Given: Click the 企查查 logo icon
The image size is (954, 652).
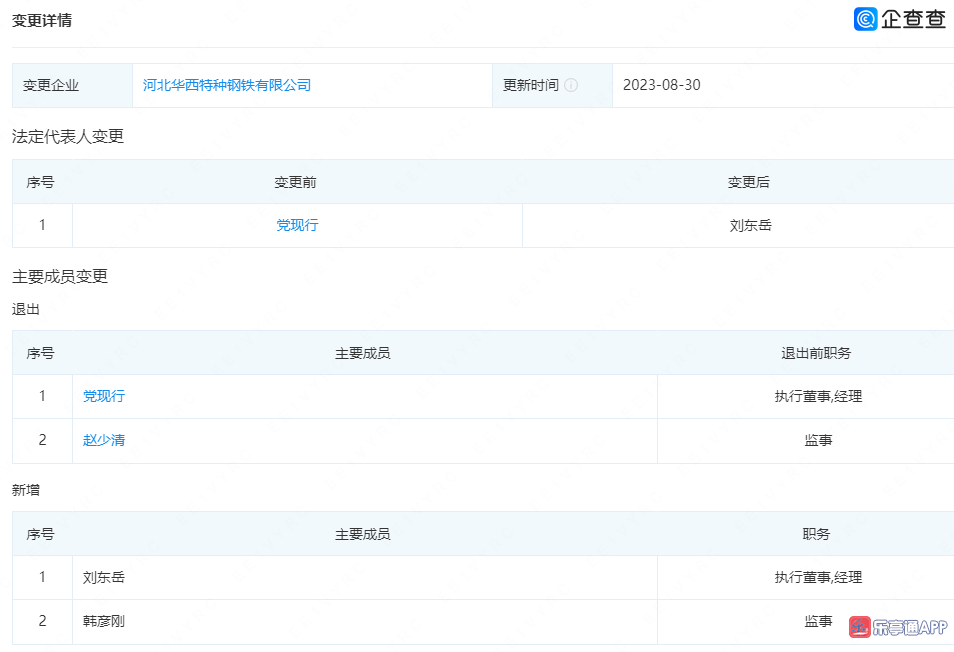Looking at the screenshot, I should coord(865,19).
